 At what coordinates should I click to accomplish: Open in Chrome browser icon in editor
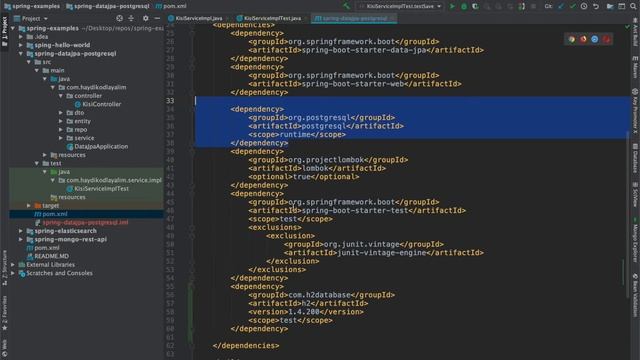click(571, 39)
